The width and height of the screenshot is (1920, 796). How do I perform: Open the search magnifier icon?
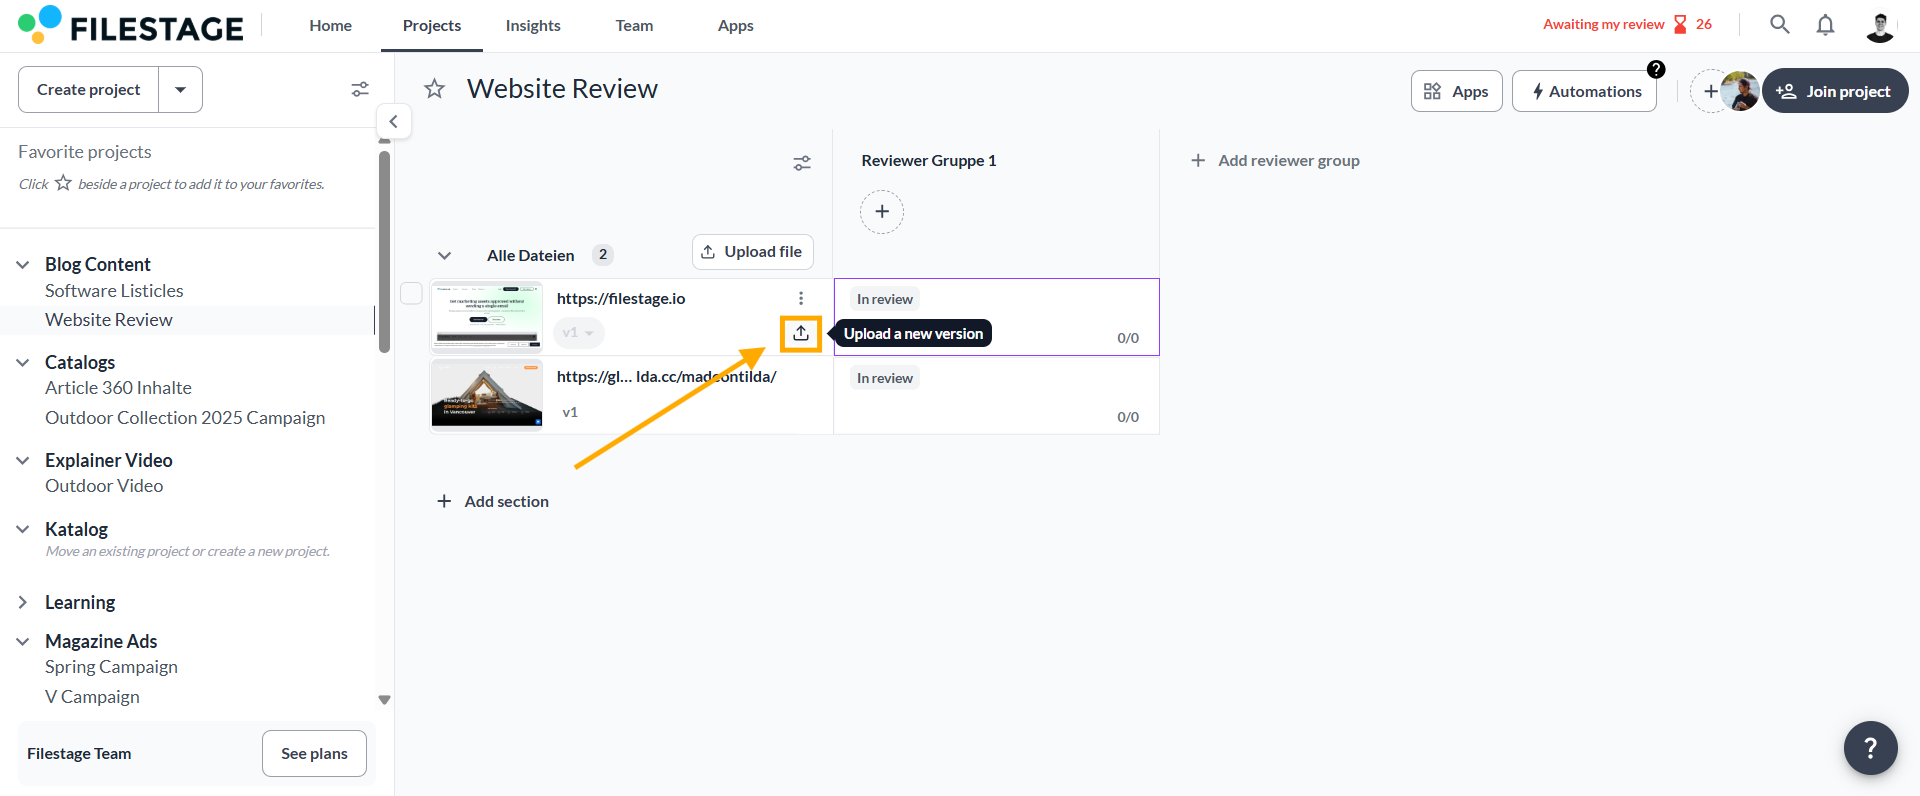1779,25
